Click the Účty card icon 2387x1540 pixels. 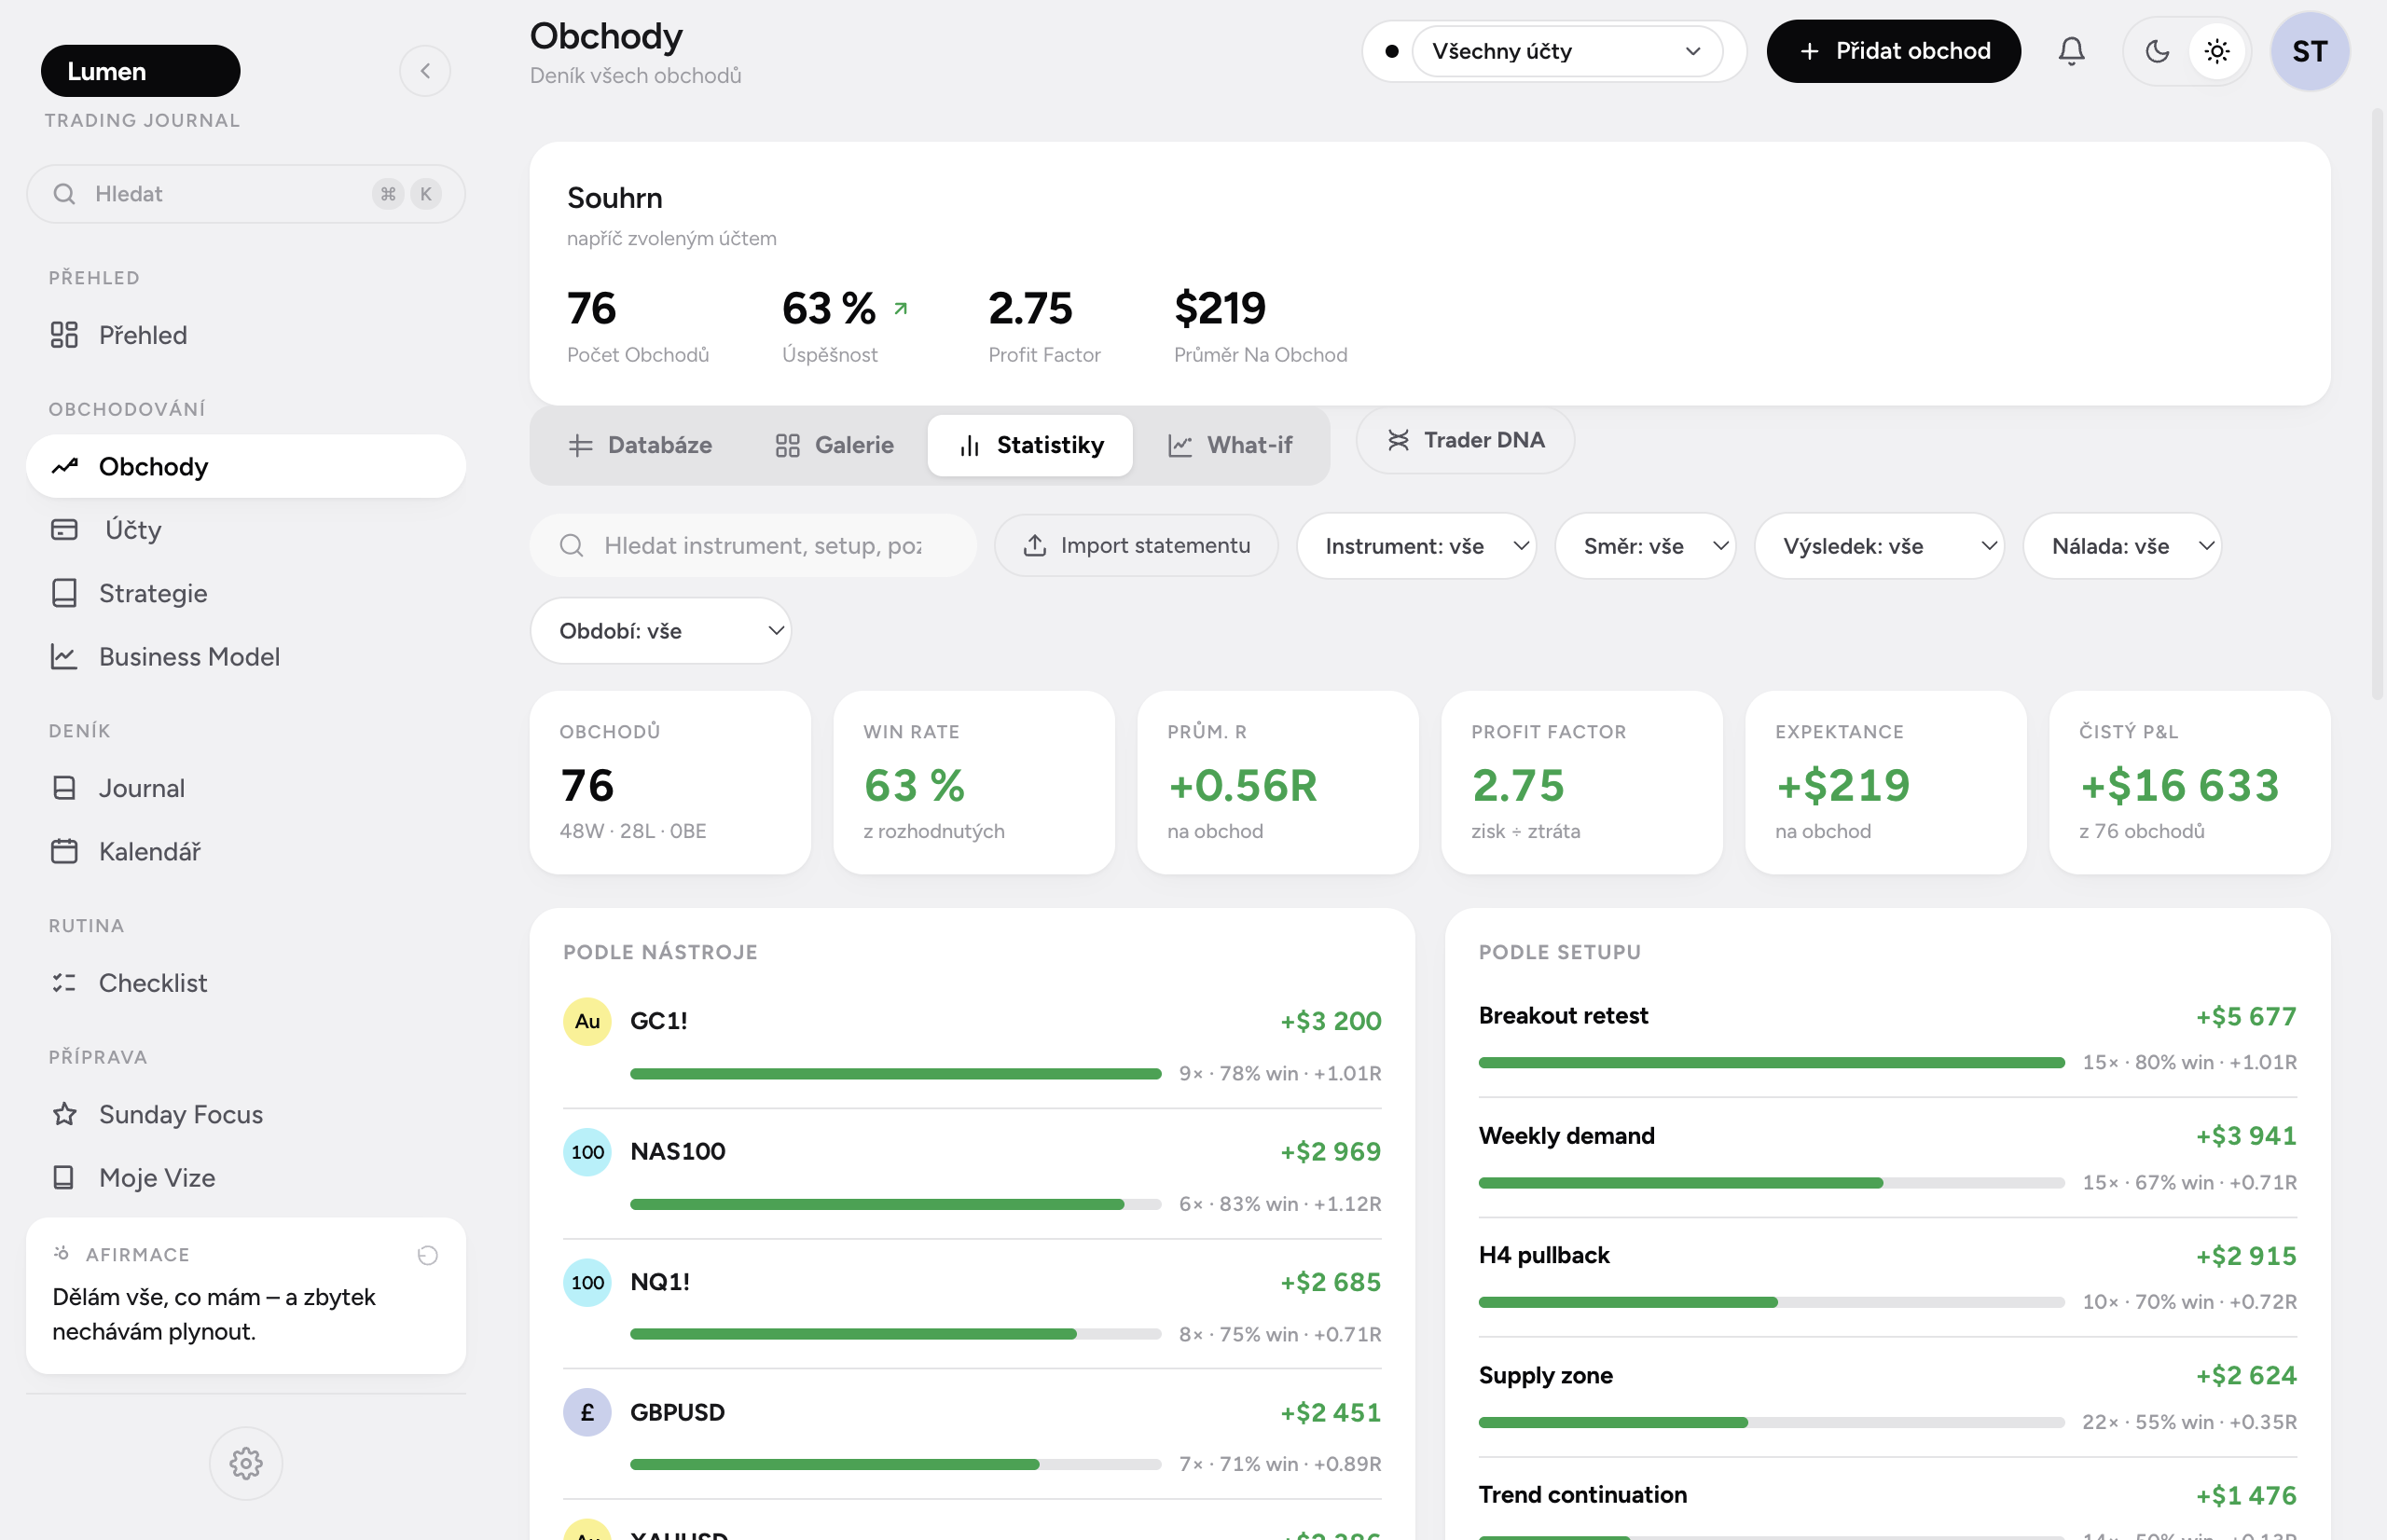64,530
